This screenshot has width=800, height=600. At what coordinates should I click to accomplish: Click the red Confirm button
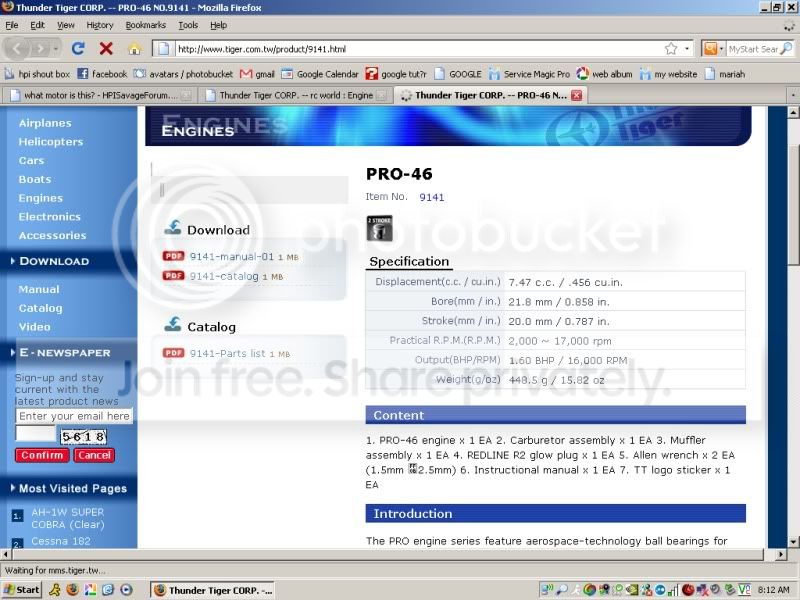(x=42, y=455)
